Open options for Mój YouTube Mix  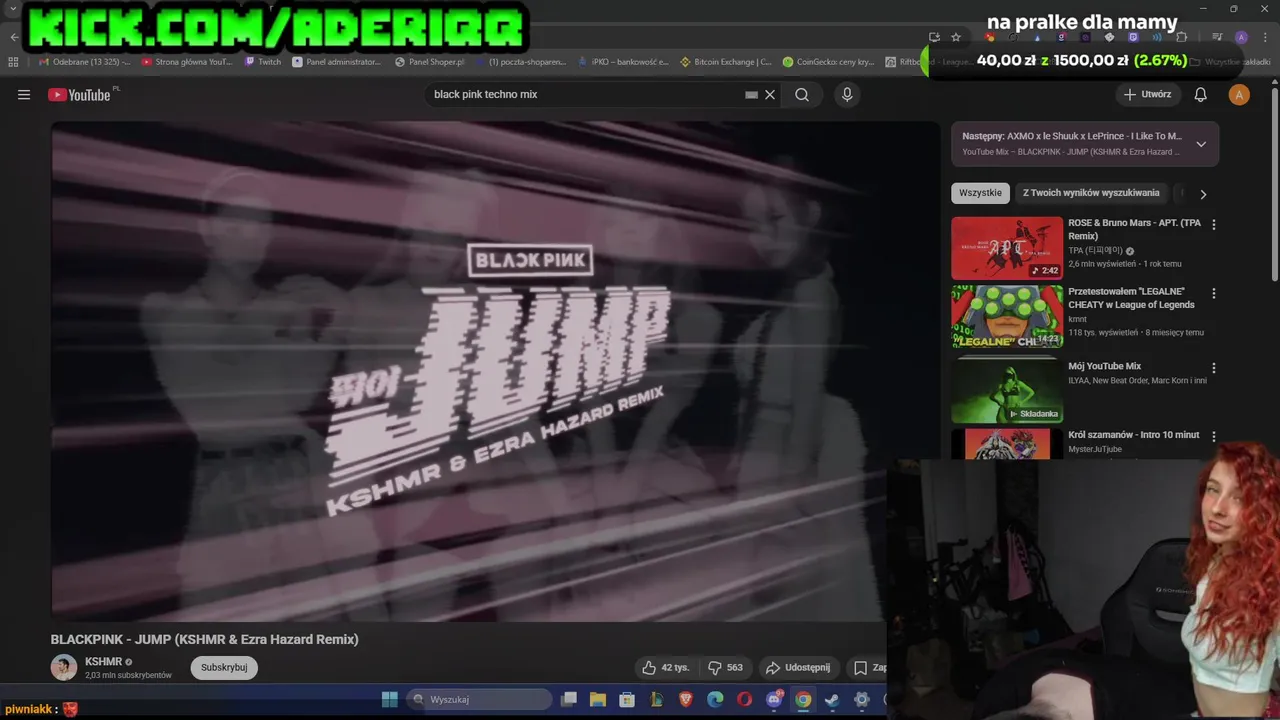pyautogui.click(x=1214, y=368)
